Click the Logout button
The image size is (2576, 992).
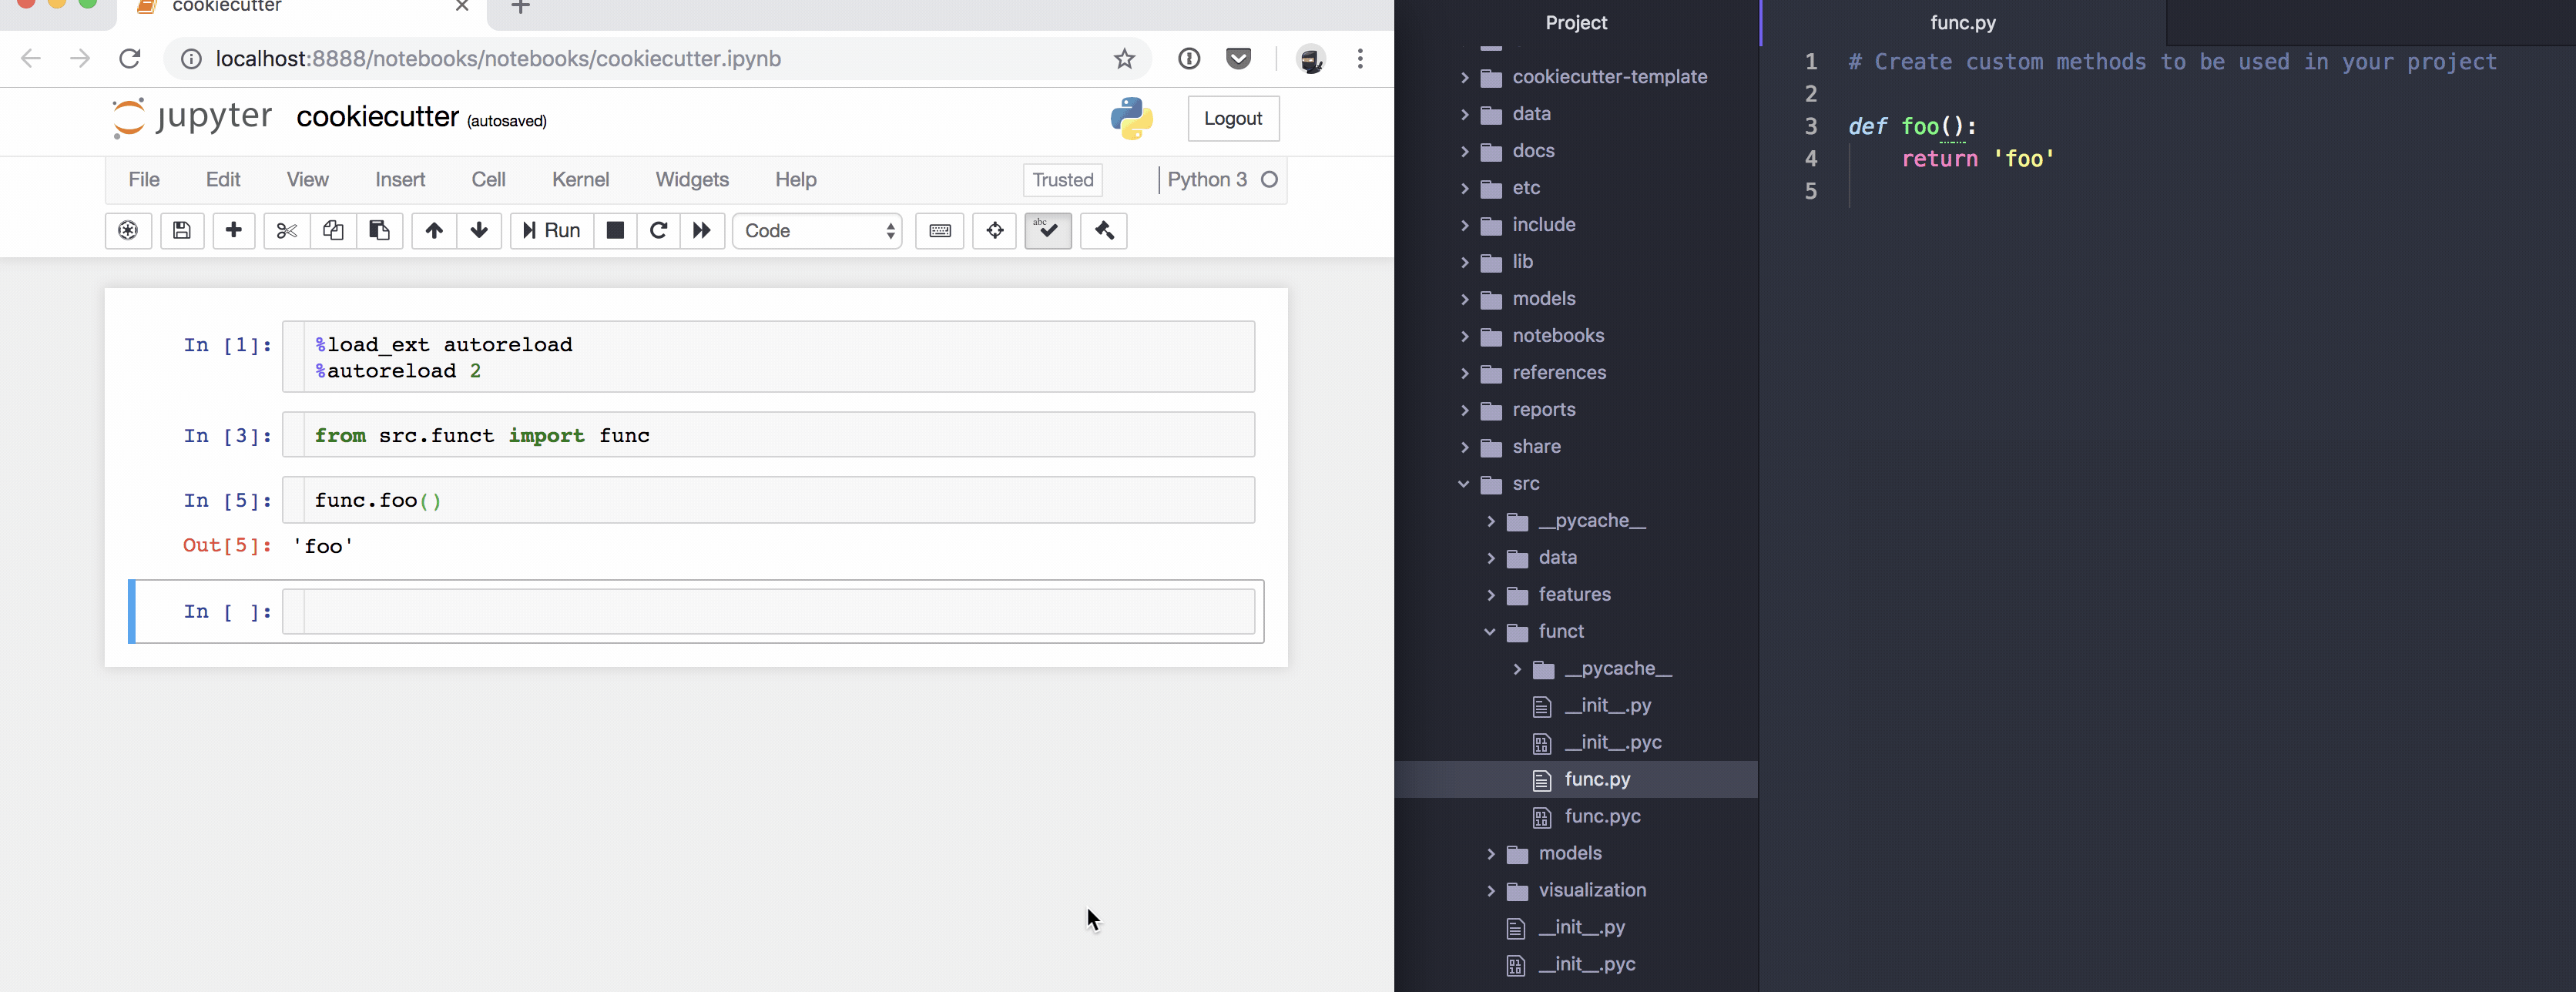tap(1233, 118)
